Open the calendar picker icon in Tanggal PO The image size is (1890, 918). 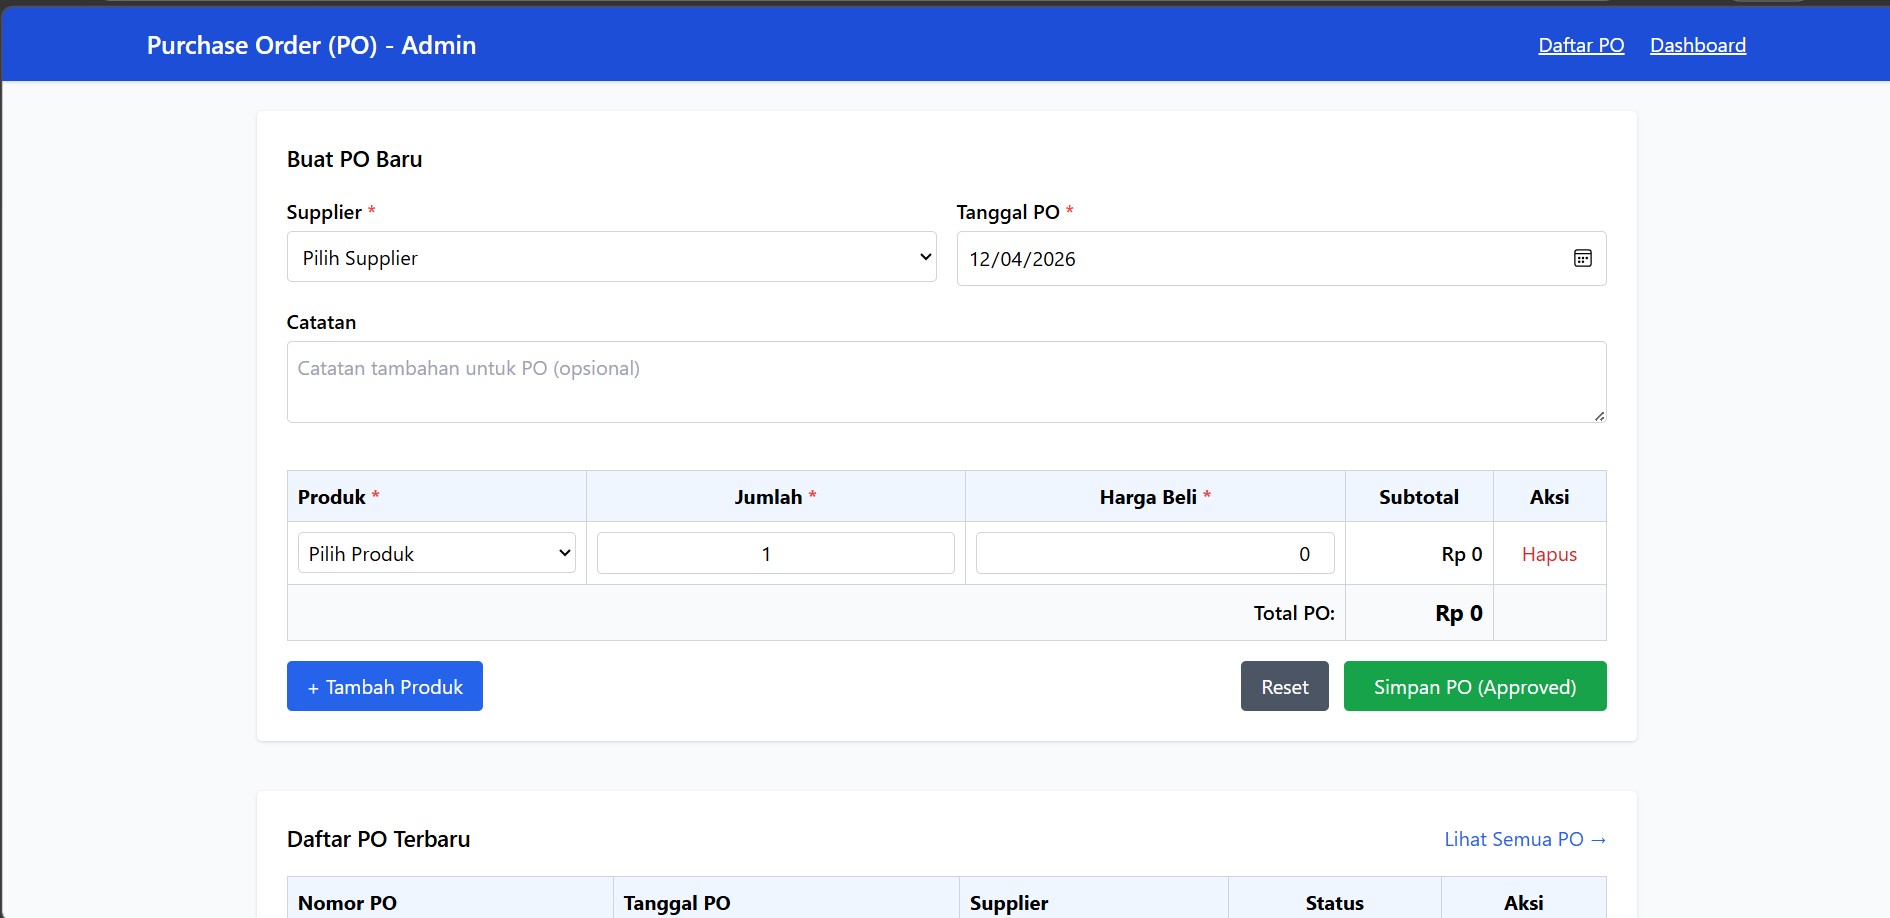click(1582, 259)
